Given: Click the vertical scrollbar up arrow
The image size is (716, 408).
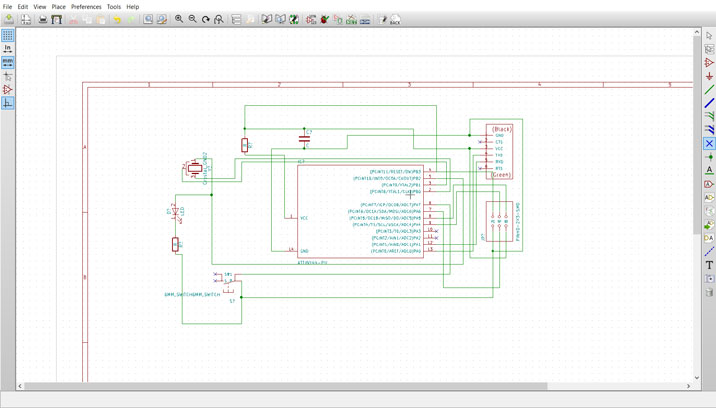Looking at the screenshot, I should coord(697,32).
